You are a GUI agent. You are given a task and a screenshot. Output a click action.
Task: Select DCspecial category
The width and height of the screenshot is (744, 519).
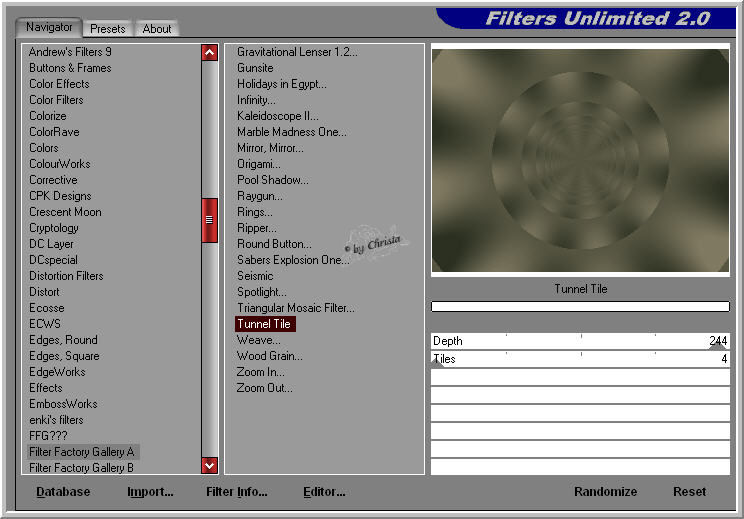click(x=53, y=260)
